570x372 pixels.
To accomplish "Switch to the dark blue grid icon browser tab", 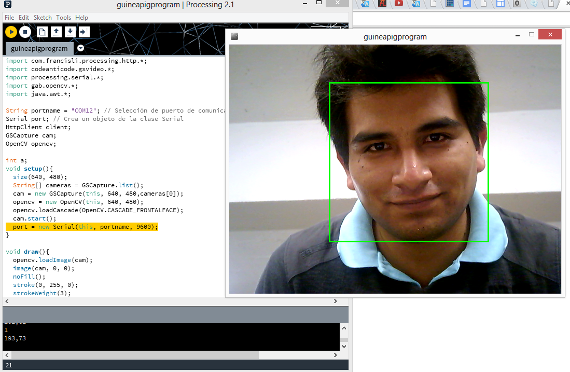I will click(450, 4).
